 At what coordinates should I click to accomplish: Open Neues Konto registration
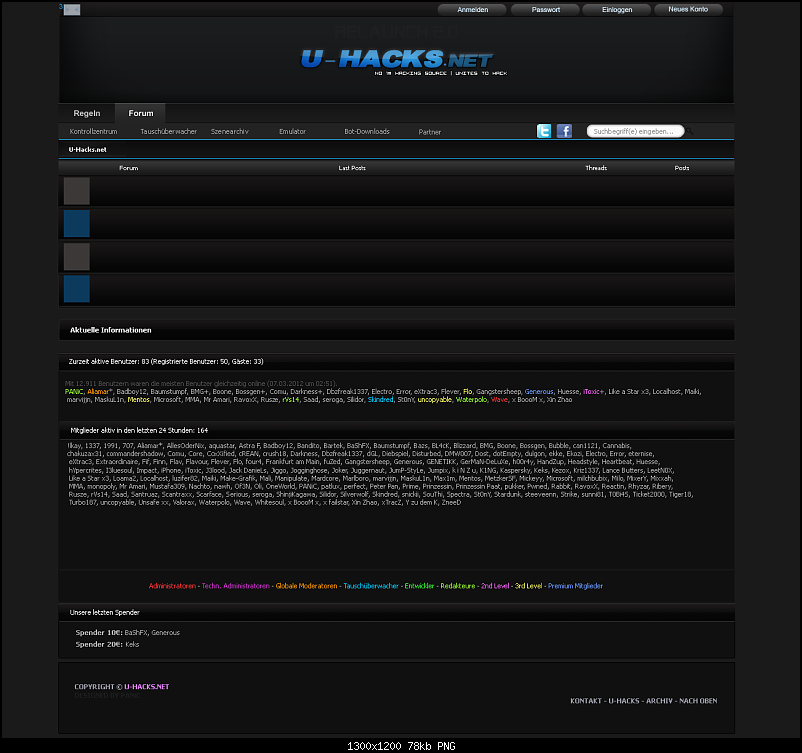pos(688,9)
